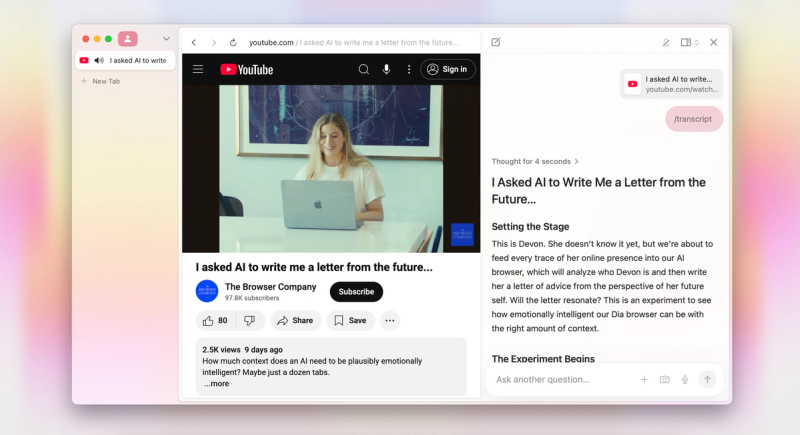The height and width of the screenshot is (435, 800).
Task: Close the assistant side panel
Action: point(714,42)
